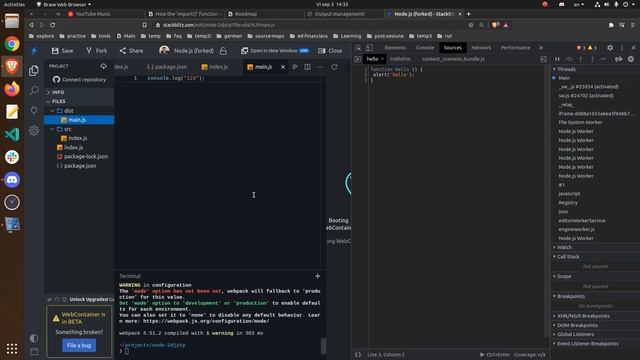Run snippet with Ctrl+Enter button
640x360 pixels.
(x=495, y=355)
